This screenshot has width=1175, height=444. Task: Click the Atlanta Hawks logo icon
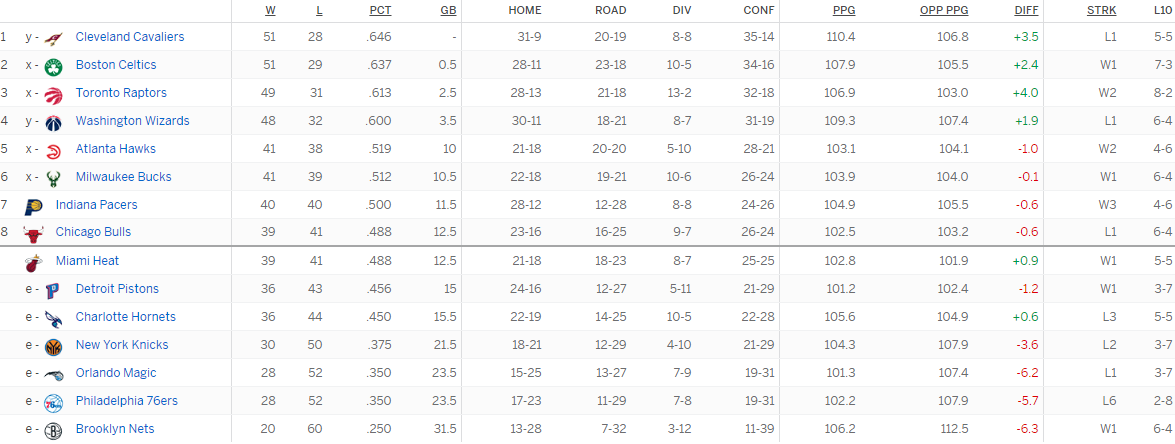pyautogui.click(x=54, y=149)
